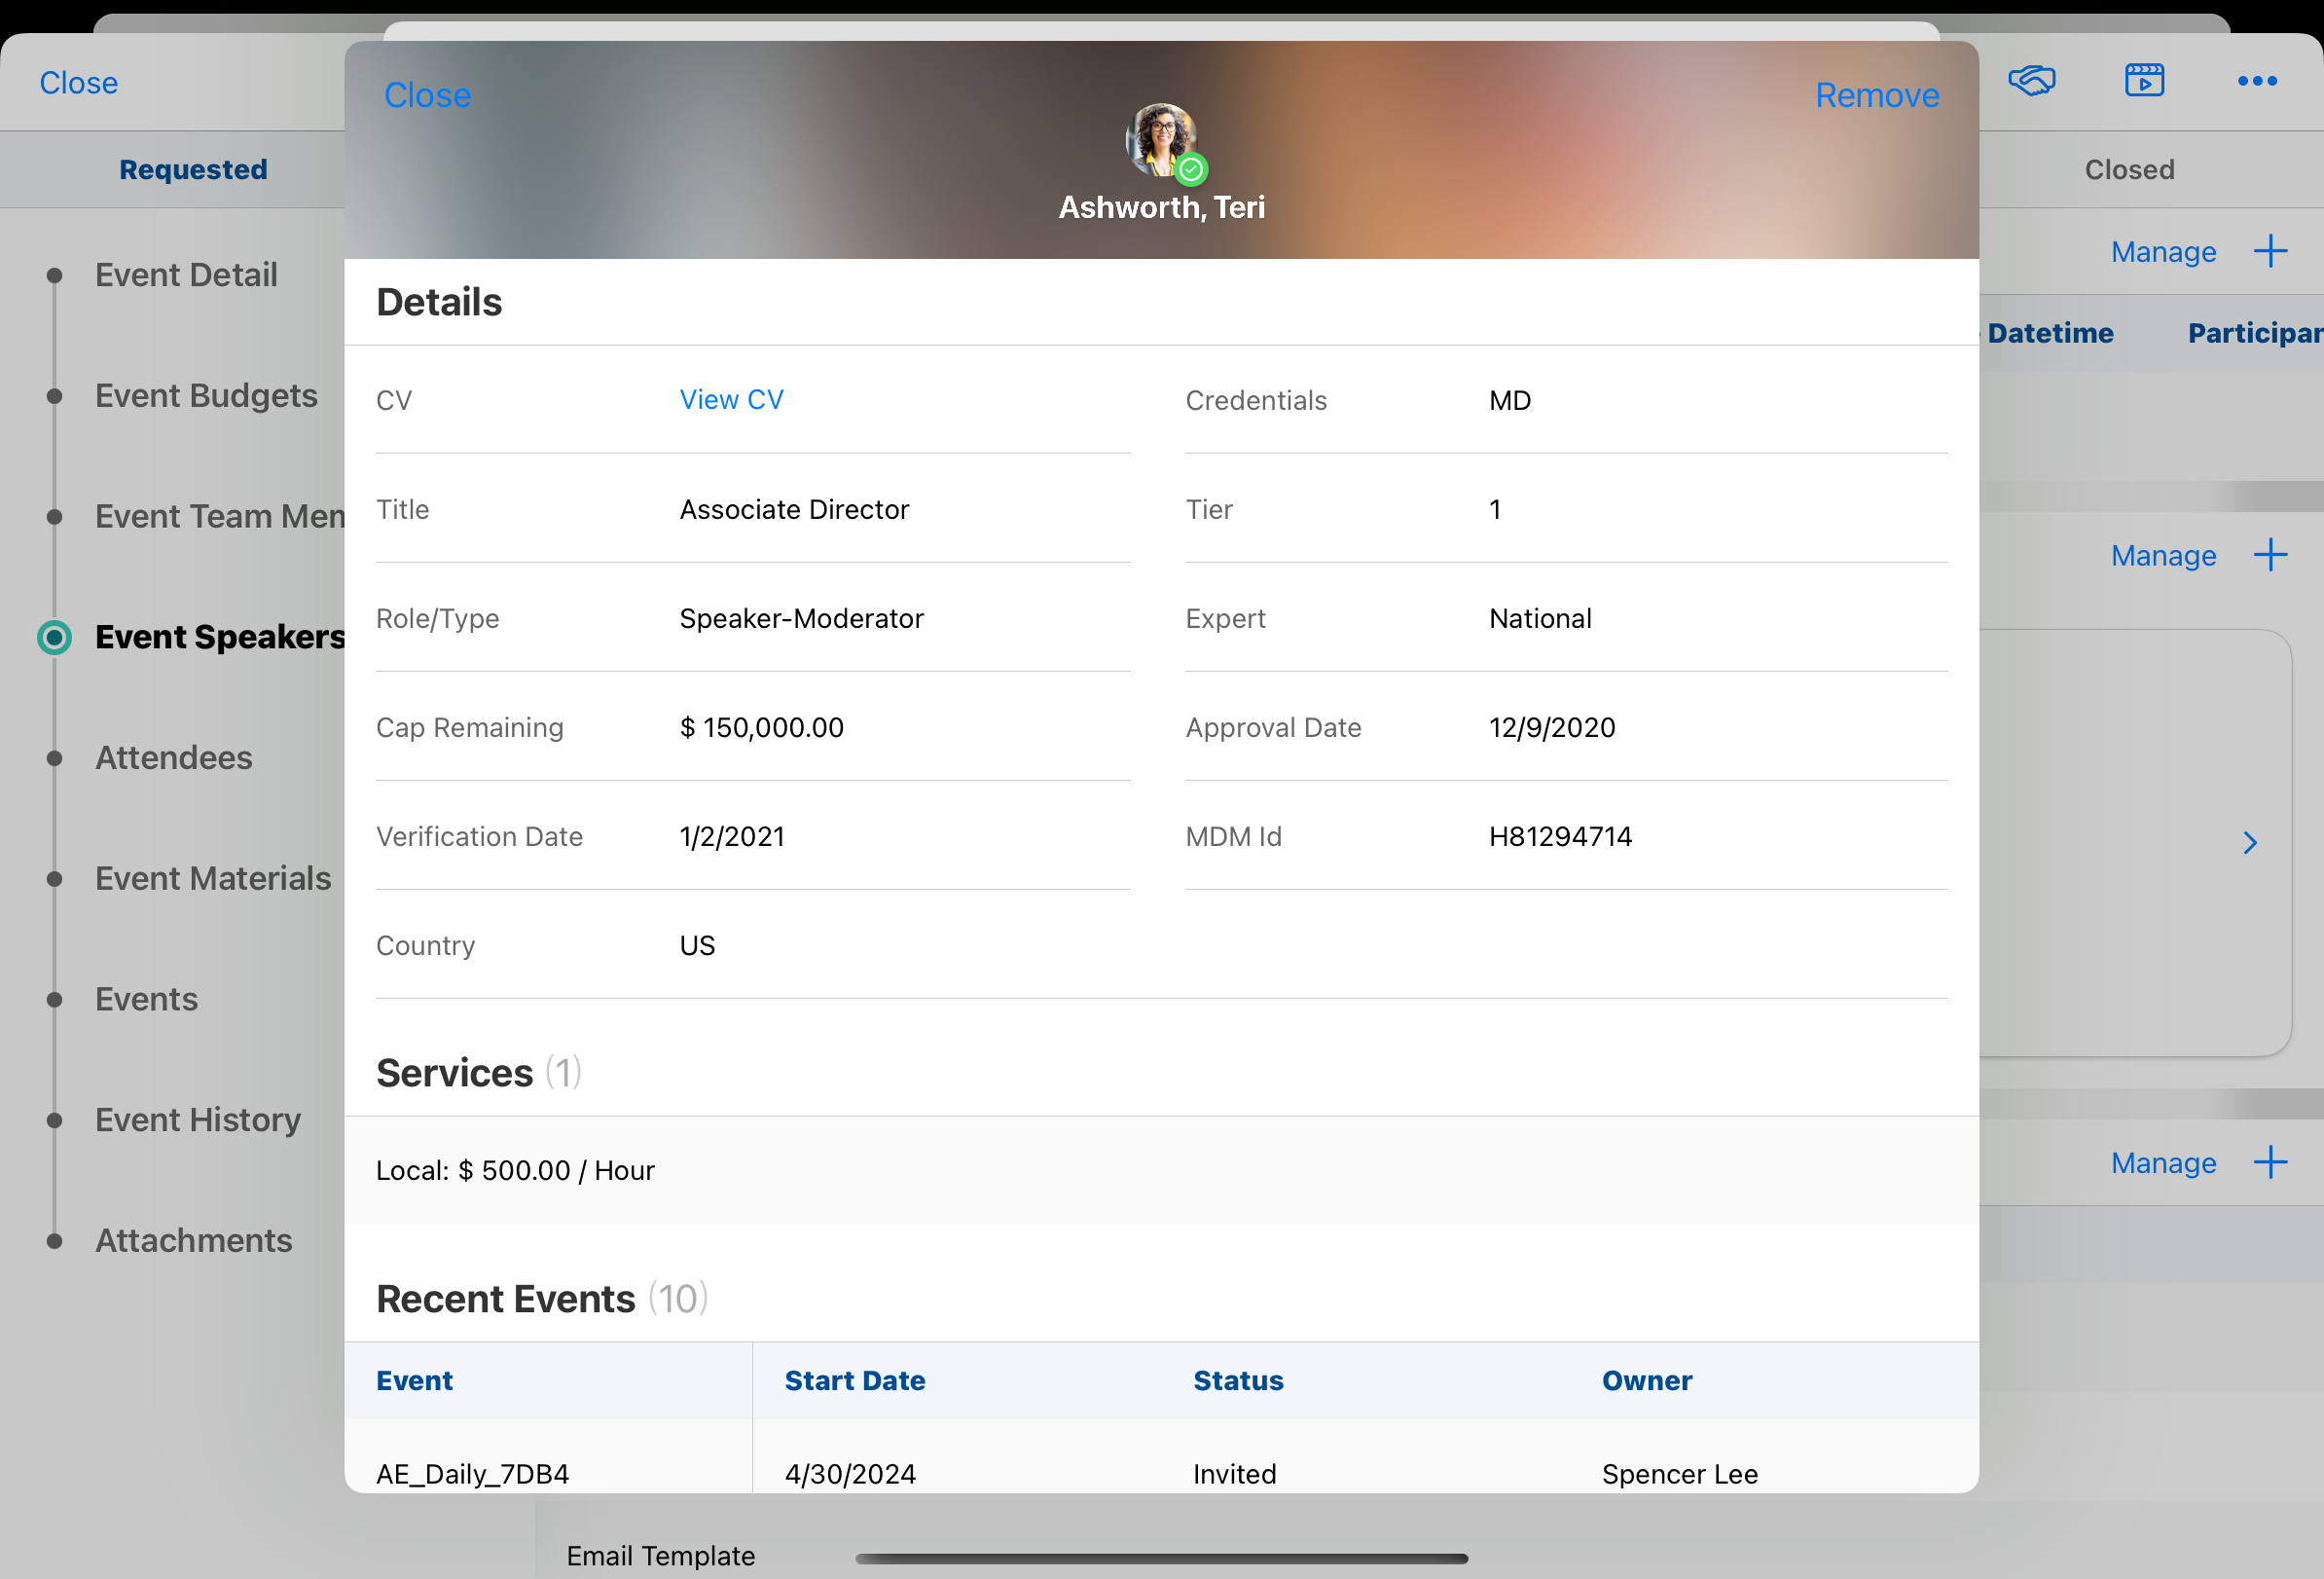Click the green verified badge on avatar

click(1190, 170)
